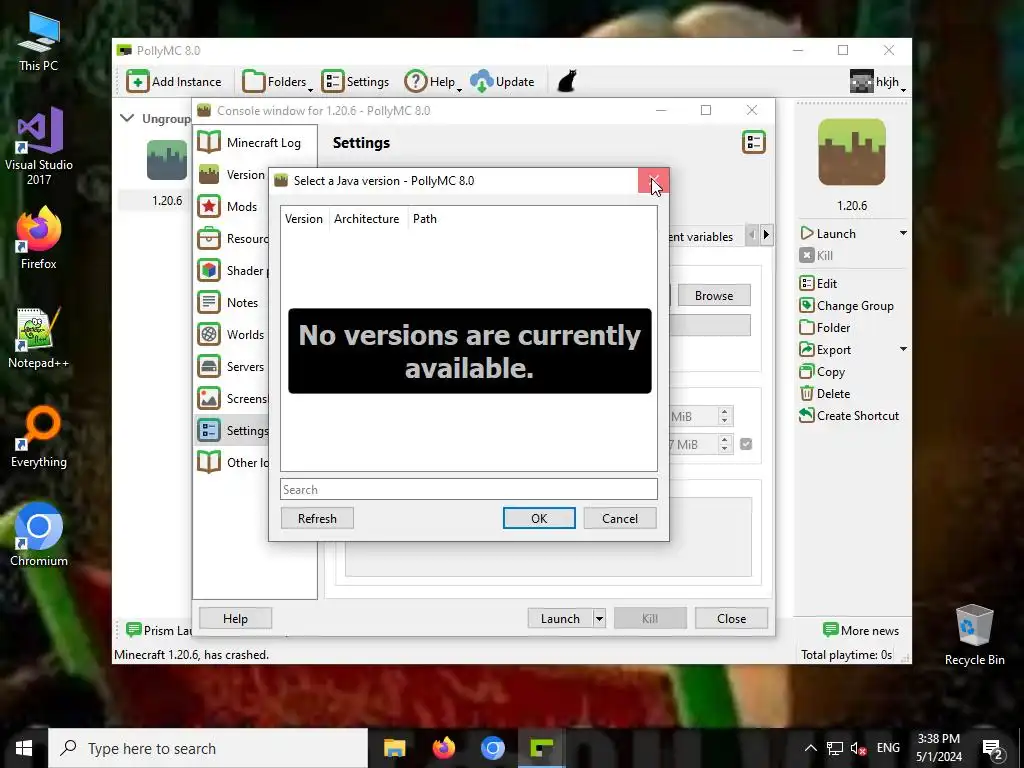Select the Settings page in console sidebar
The height and width of the screenshot is (768, 1024).
[x=232, y=430]
